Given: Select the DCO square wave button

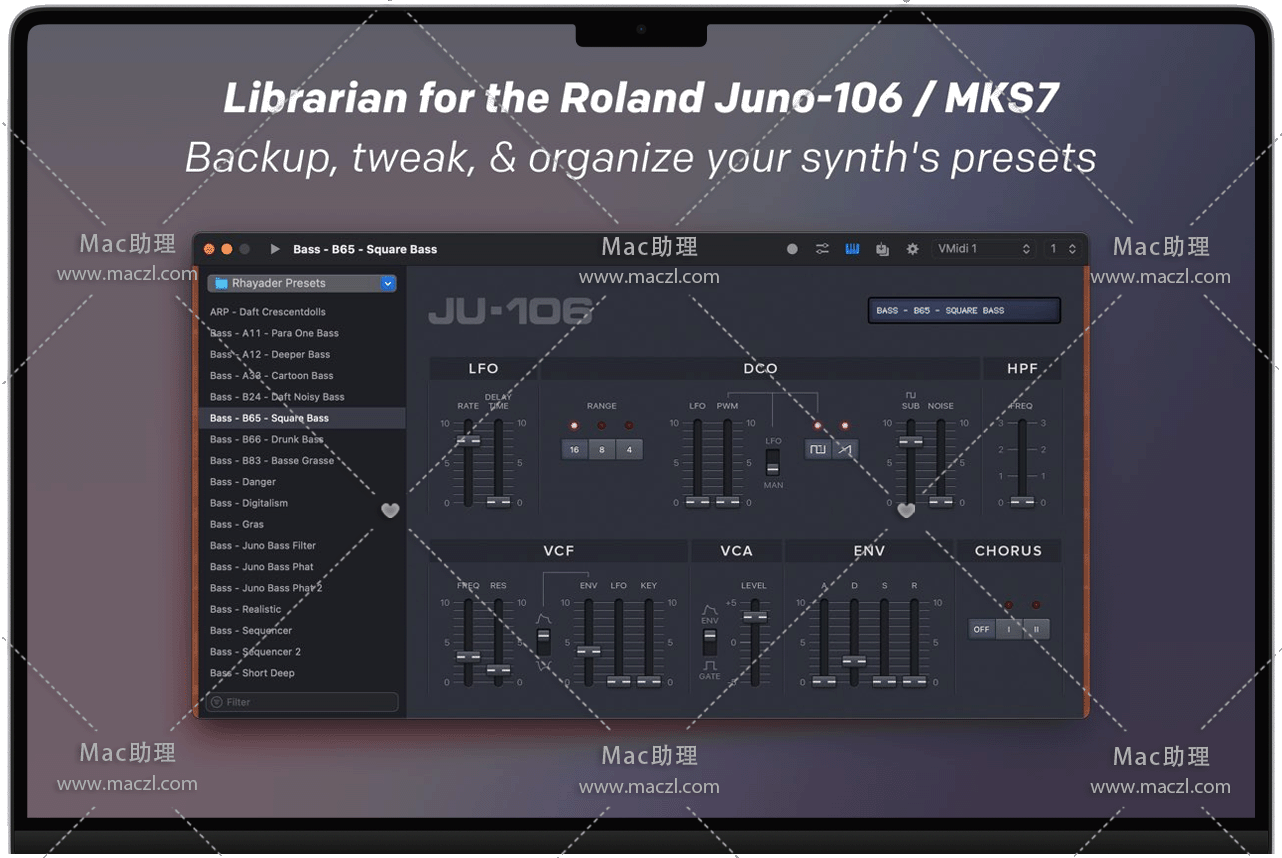Looking at the screenshot, I should pos(817,450).
